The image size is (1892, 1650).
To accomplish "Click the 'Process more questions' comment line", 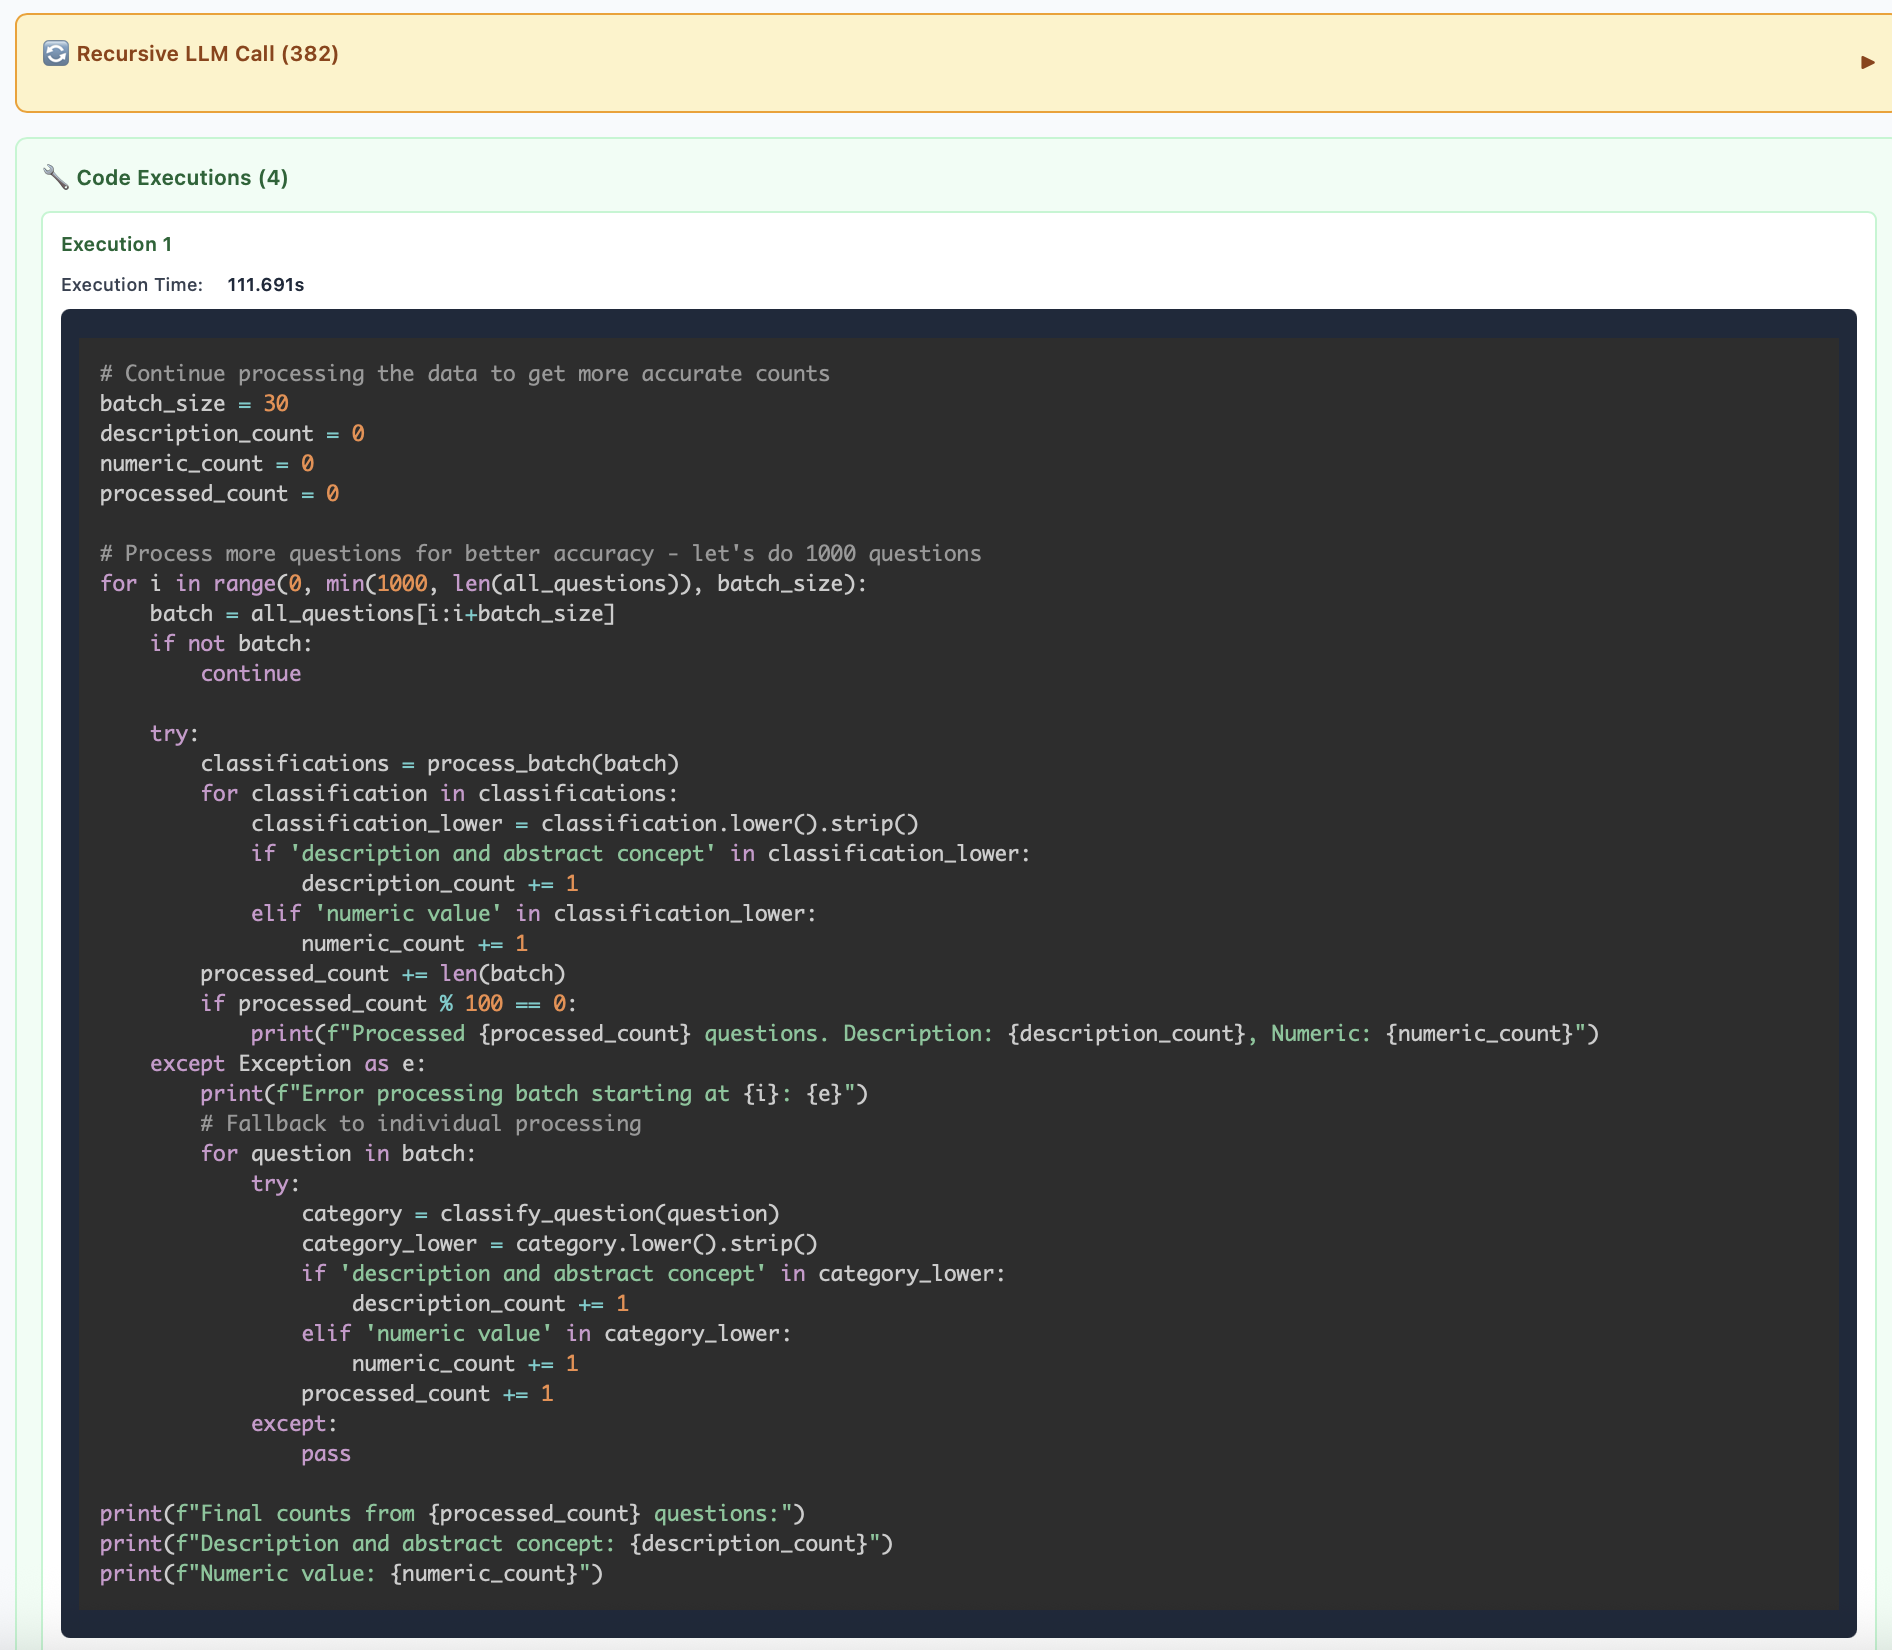I will tap(540, 554).
